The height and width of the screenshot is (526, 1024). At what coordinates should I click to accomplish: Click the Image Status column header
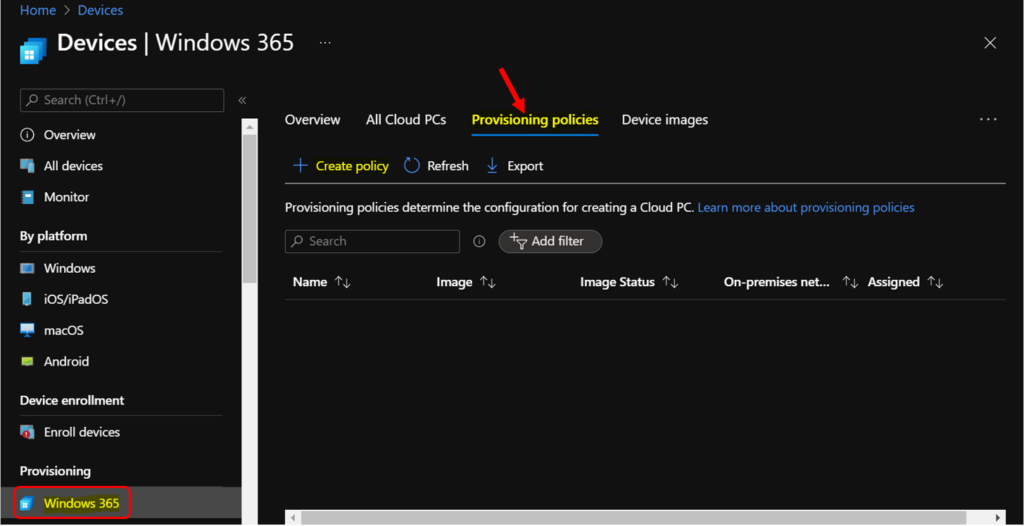(x=617, y=282)
